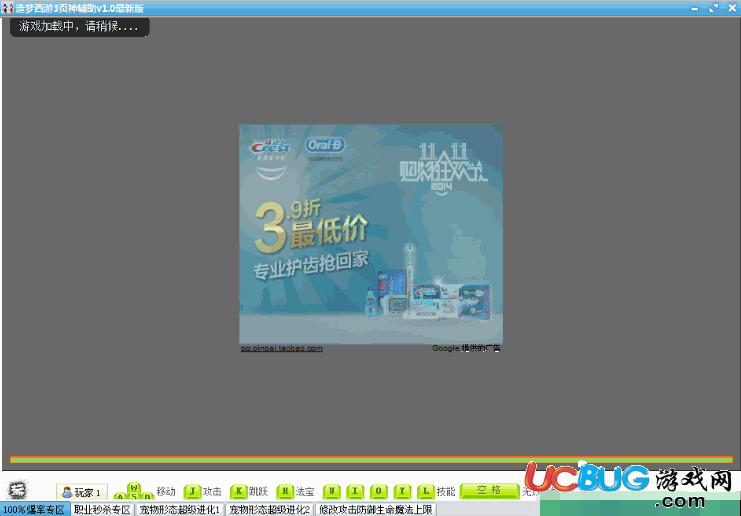This screenshot has width=741, height=516.
Task: Click the L skill key icon
Action: click(426, 491)
